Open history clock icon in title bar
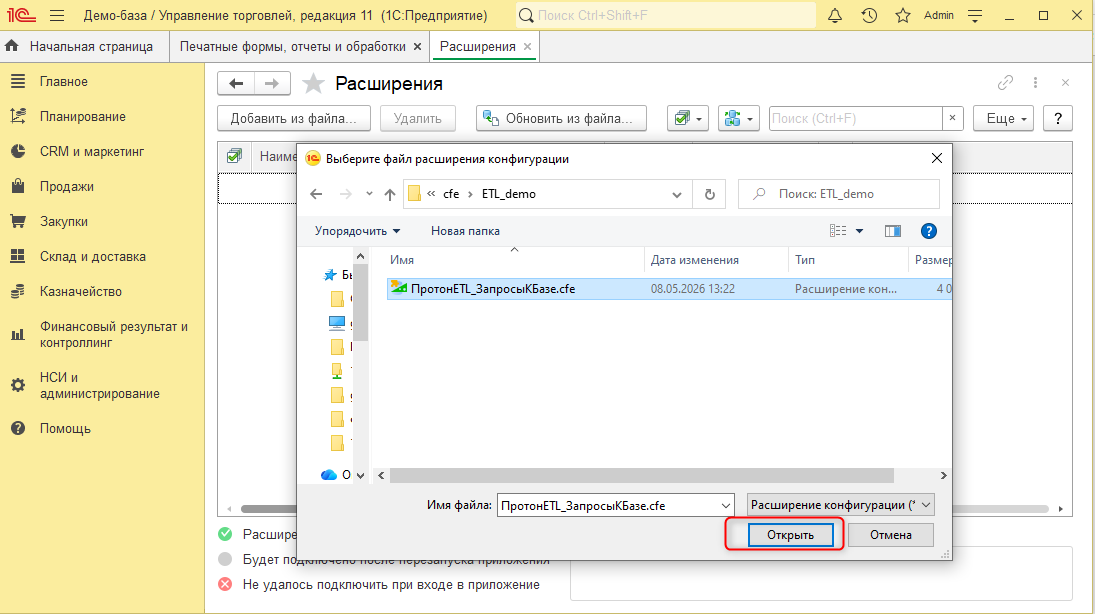 (869, 15)
